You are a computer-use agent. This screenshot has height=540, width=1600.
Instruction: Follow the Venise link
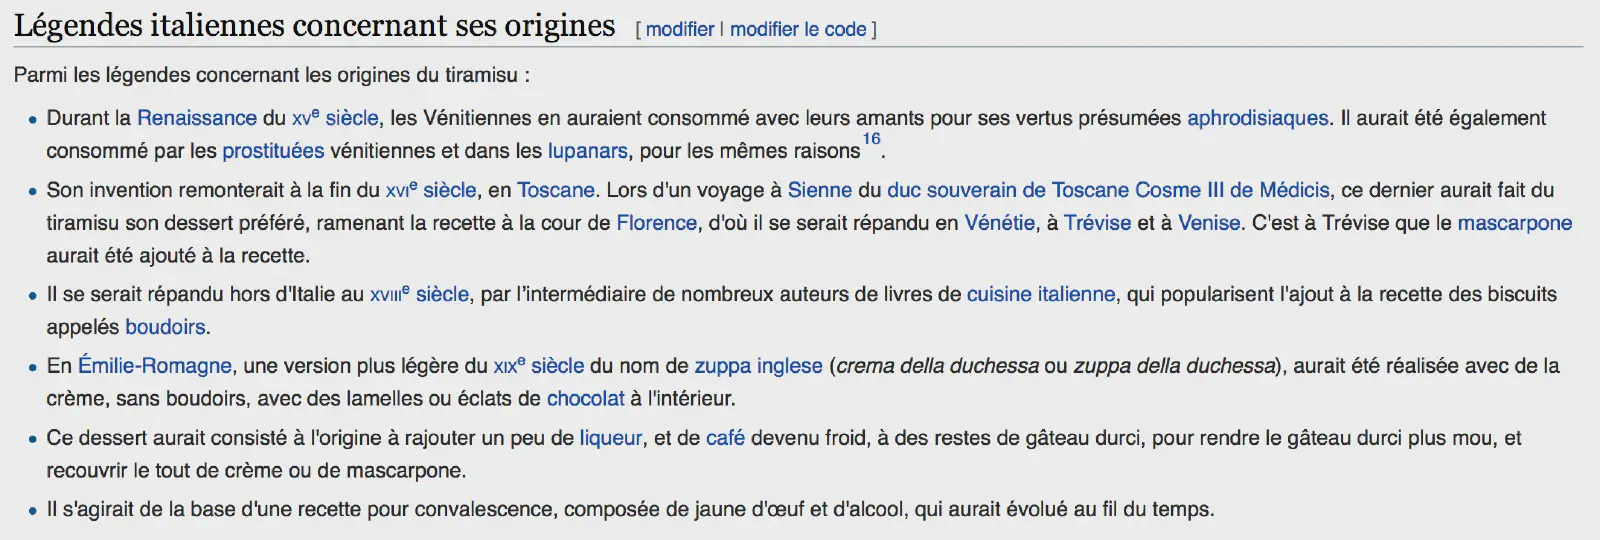pos(1209,223)
